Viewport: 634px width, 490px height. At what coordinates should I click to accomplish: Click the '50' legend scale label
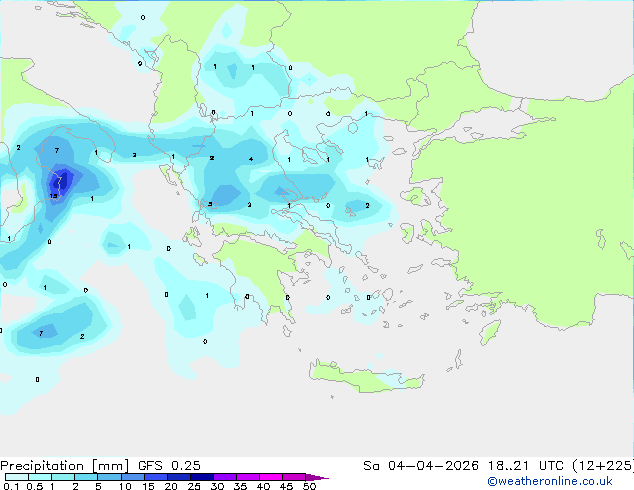309,486
